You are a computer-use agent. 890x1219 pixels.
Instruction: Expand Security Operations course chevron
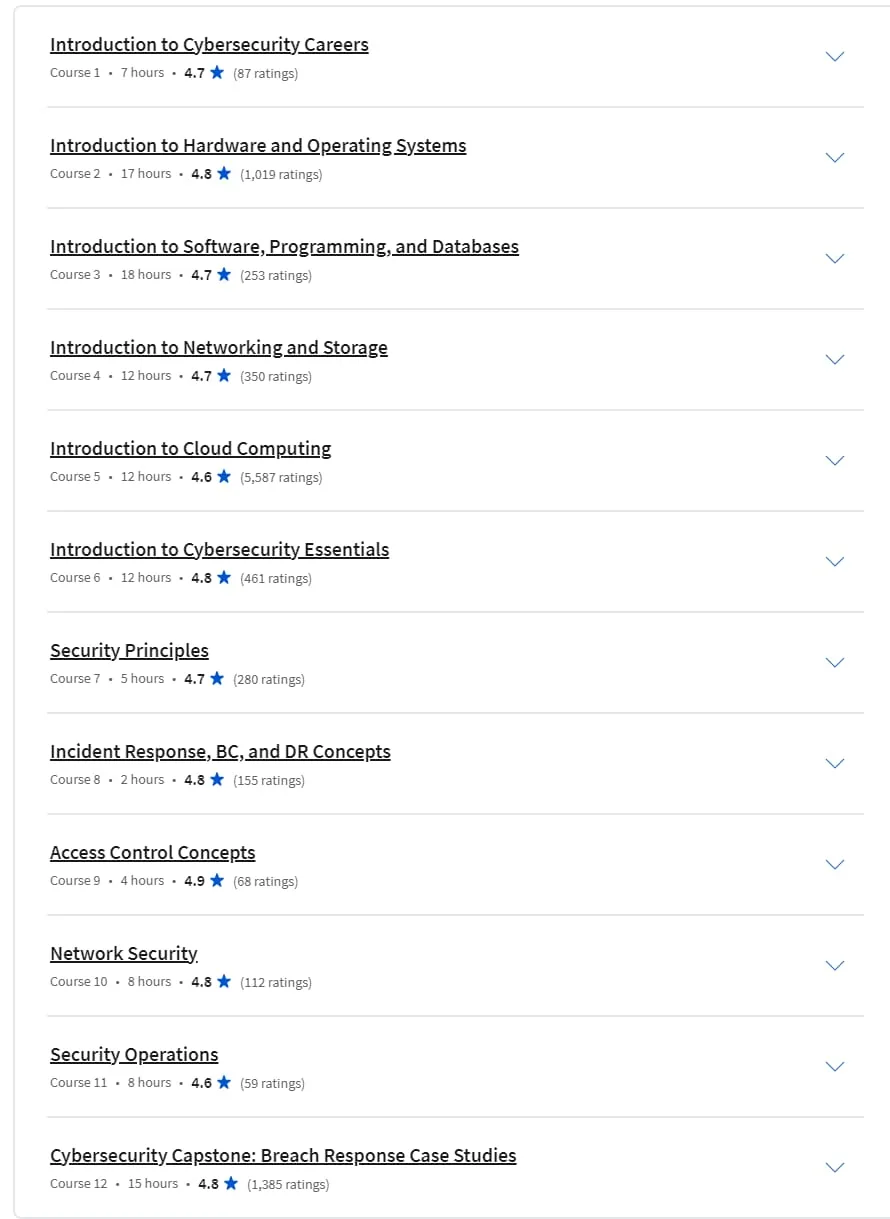(x=835, y=1067)
